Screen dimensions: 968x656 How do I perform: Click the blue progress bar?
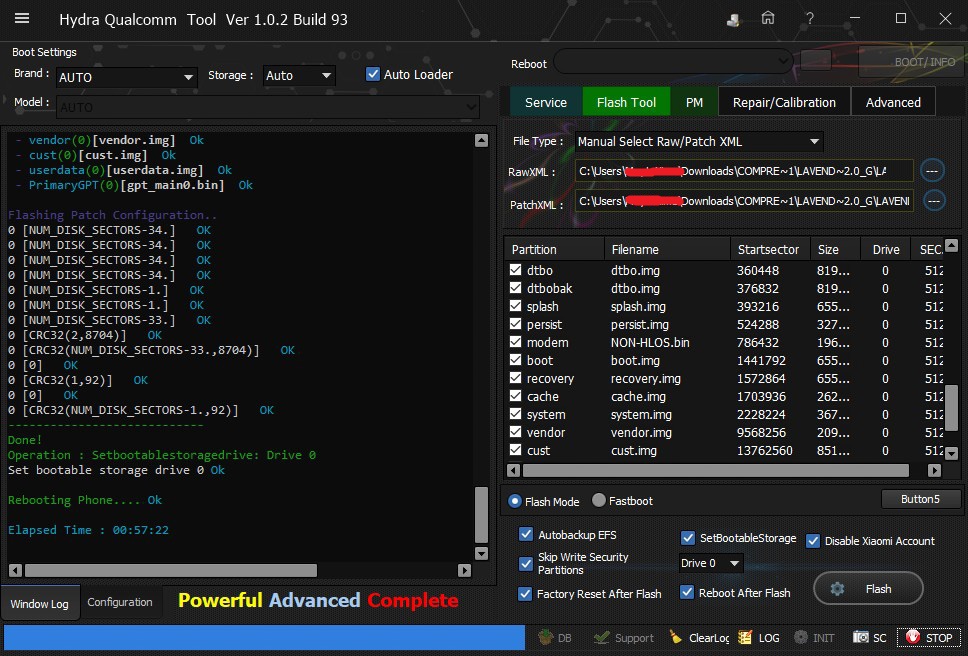264,637
